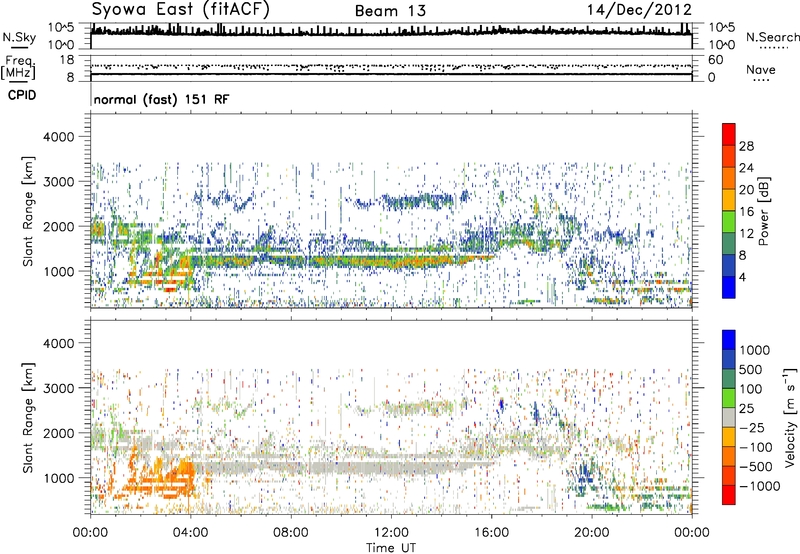The height and width of the screenshot is (554, 800).
Task: Click the blue velocity scatter near 20:00
Action: pyautogui.click(x=587, y=472)
